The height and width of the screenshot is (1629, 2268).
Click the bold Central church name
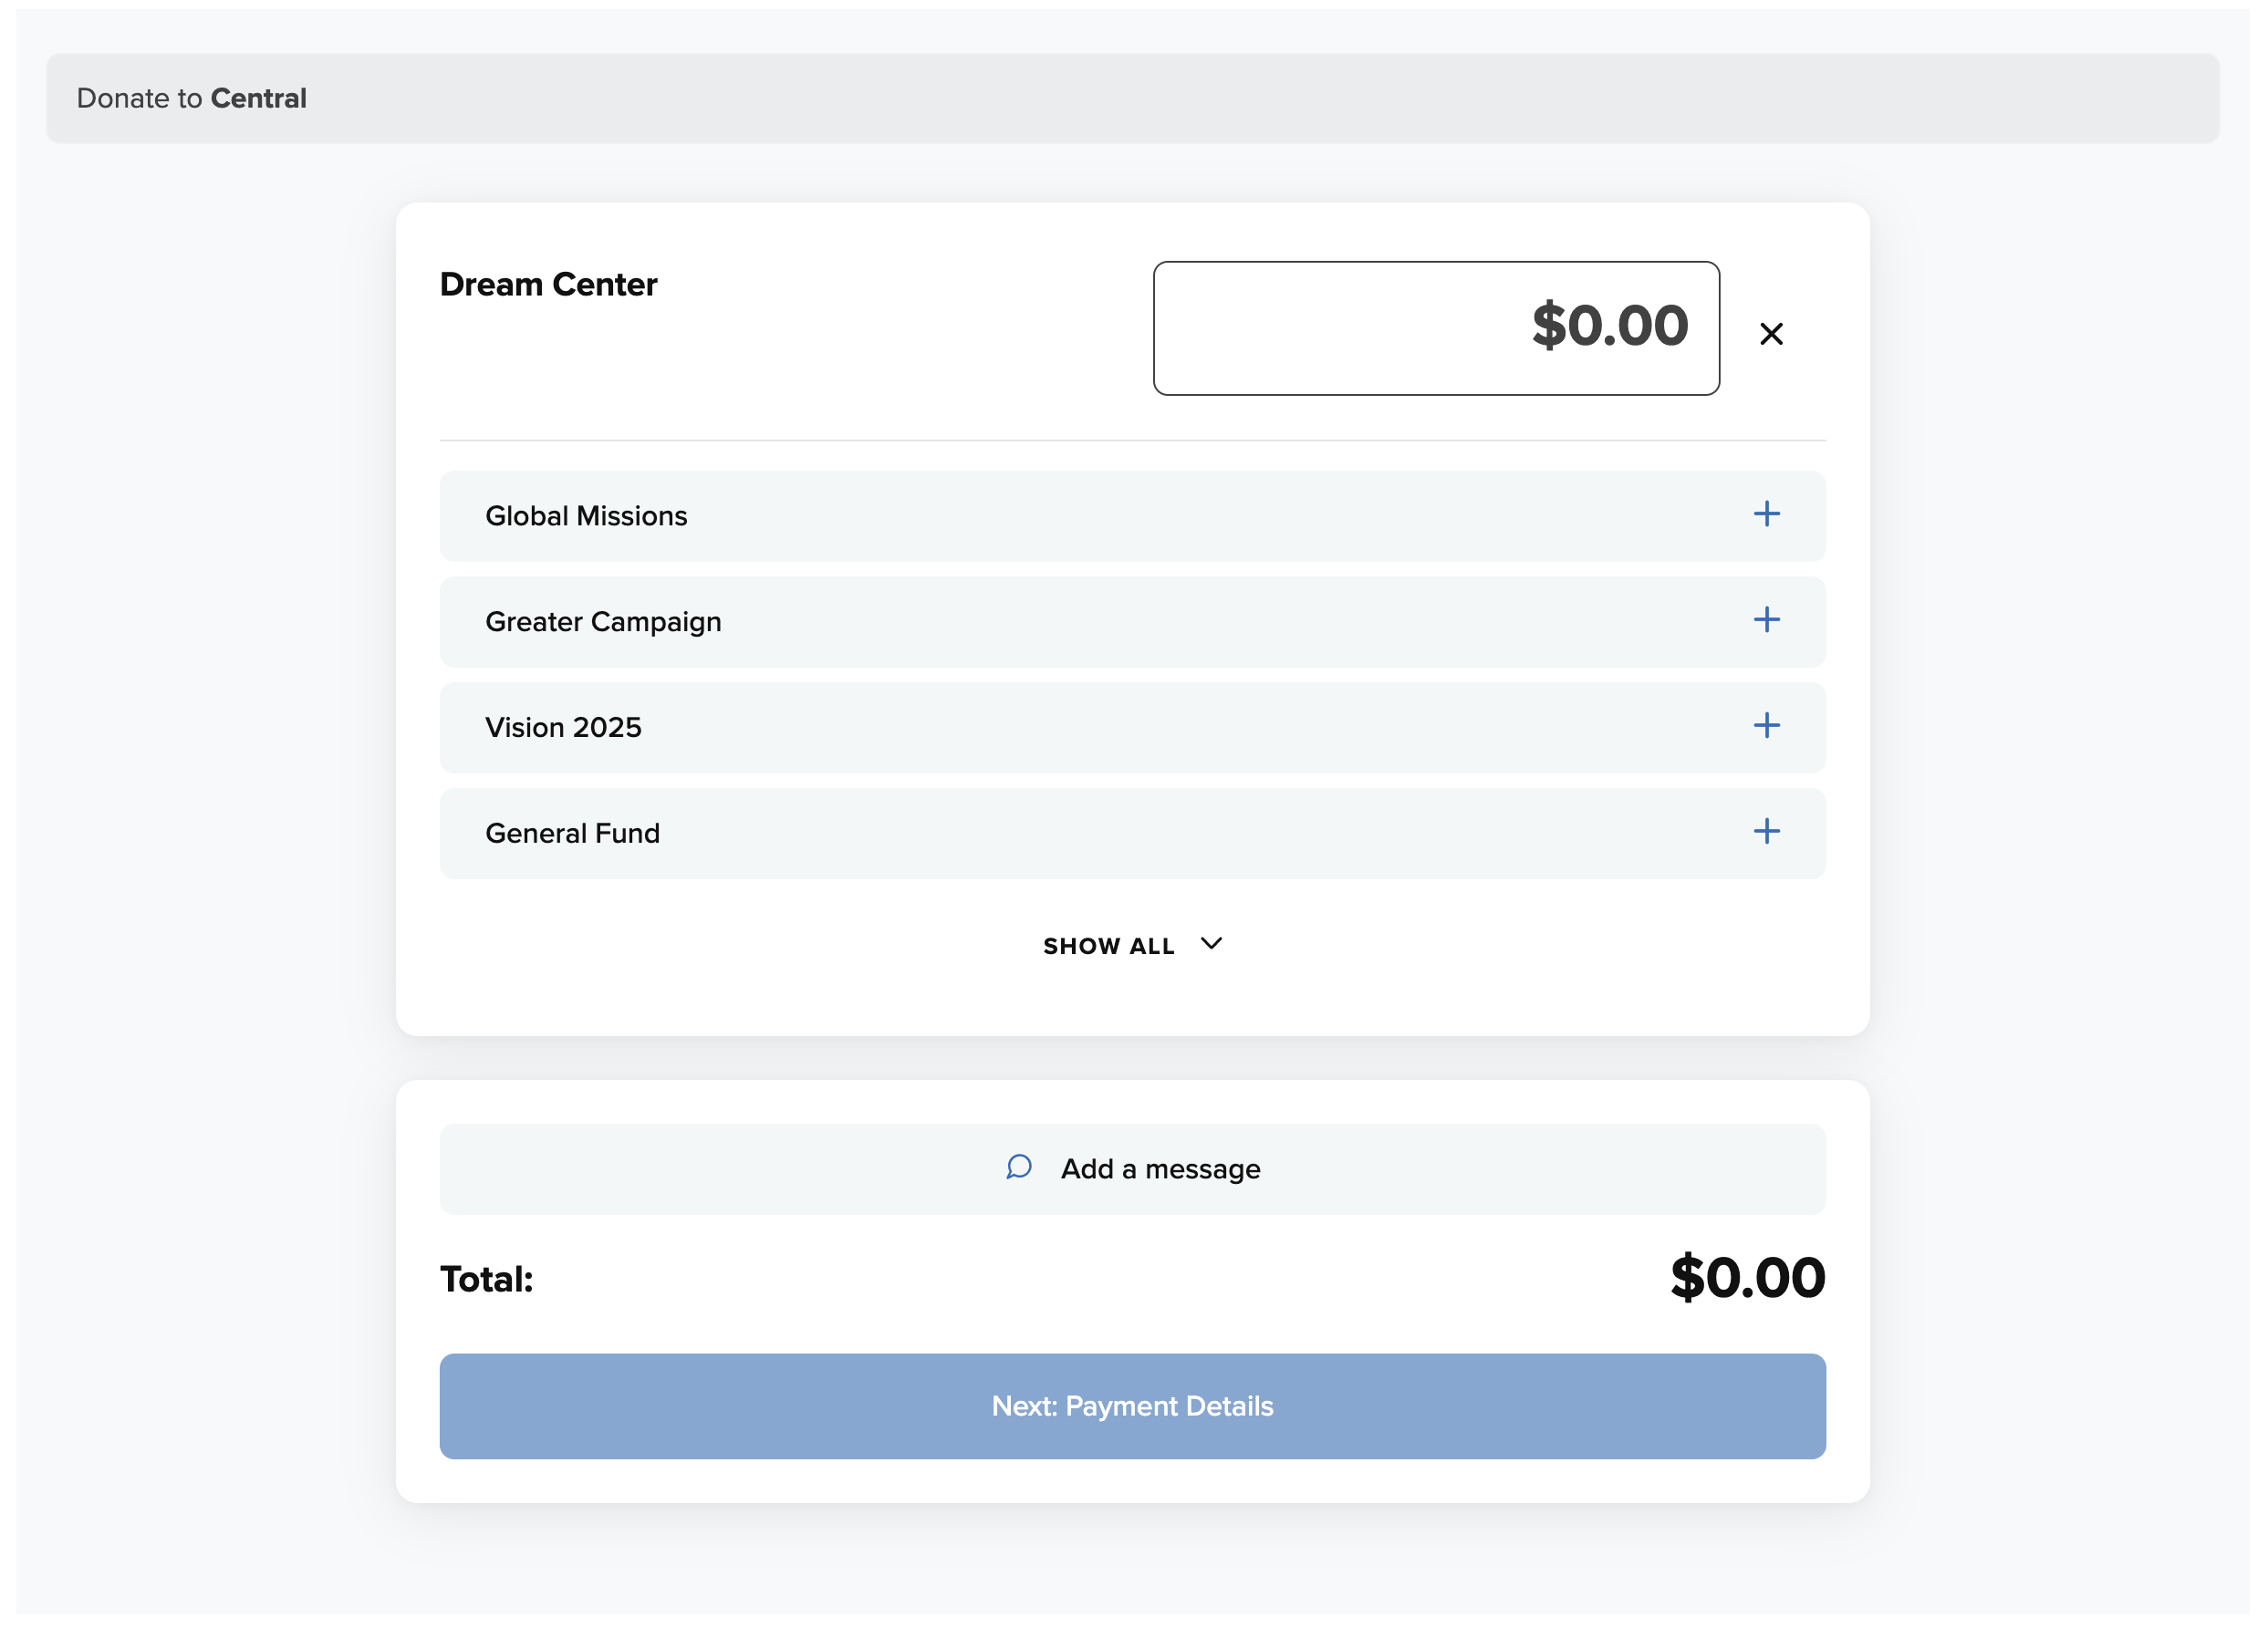(x=258, y=98)
